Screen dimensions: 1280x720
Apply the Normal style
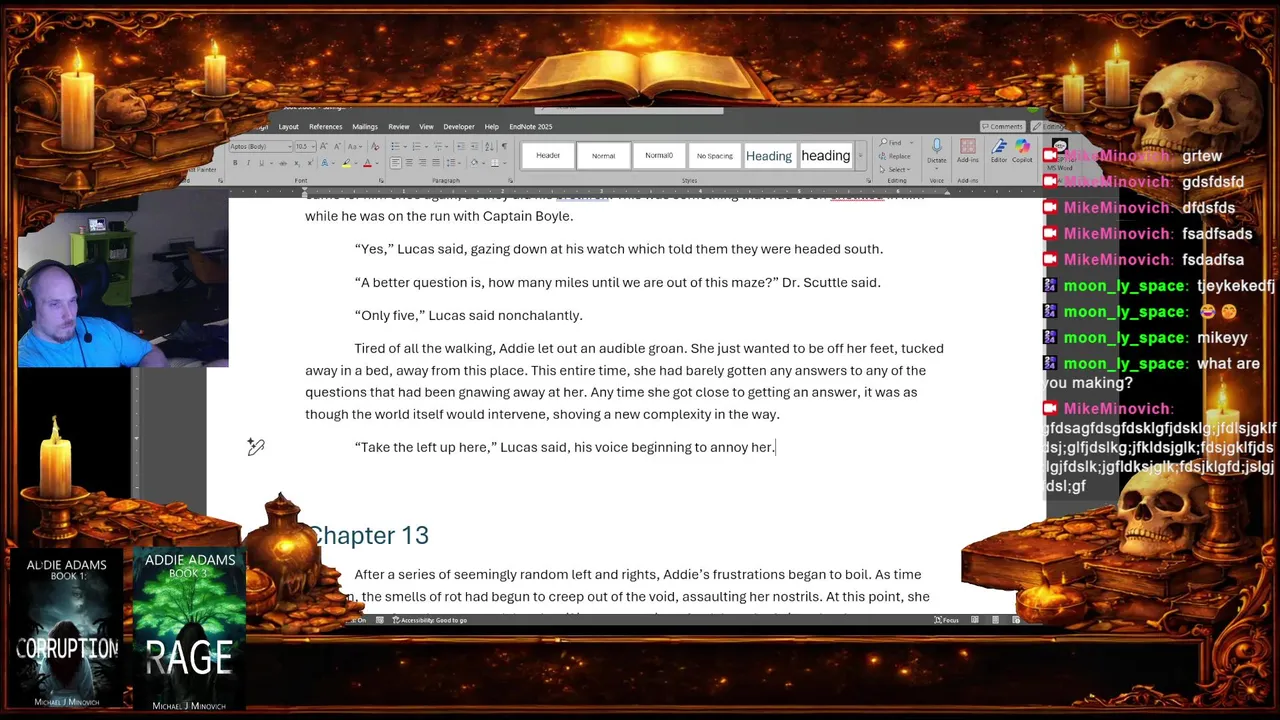coord(603,155)
